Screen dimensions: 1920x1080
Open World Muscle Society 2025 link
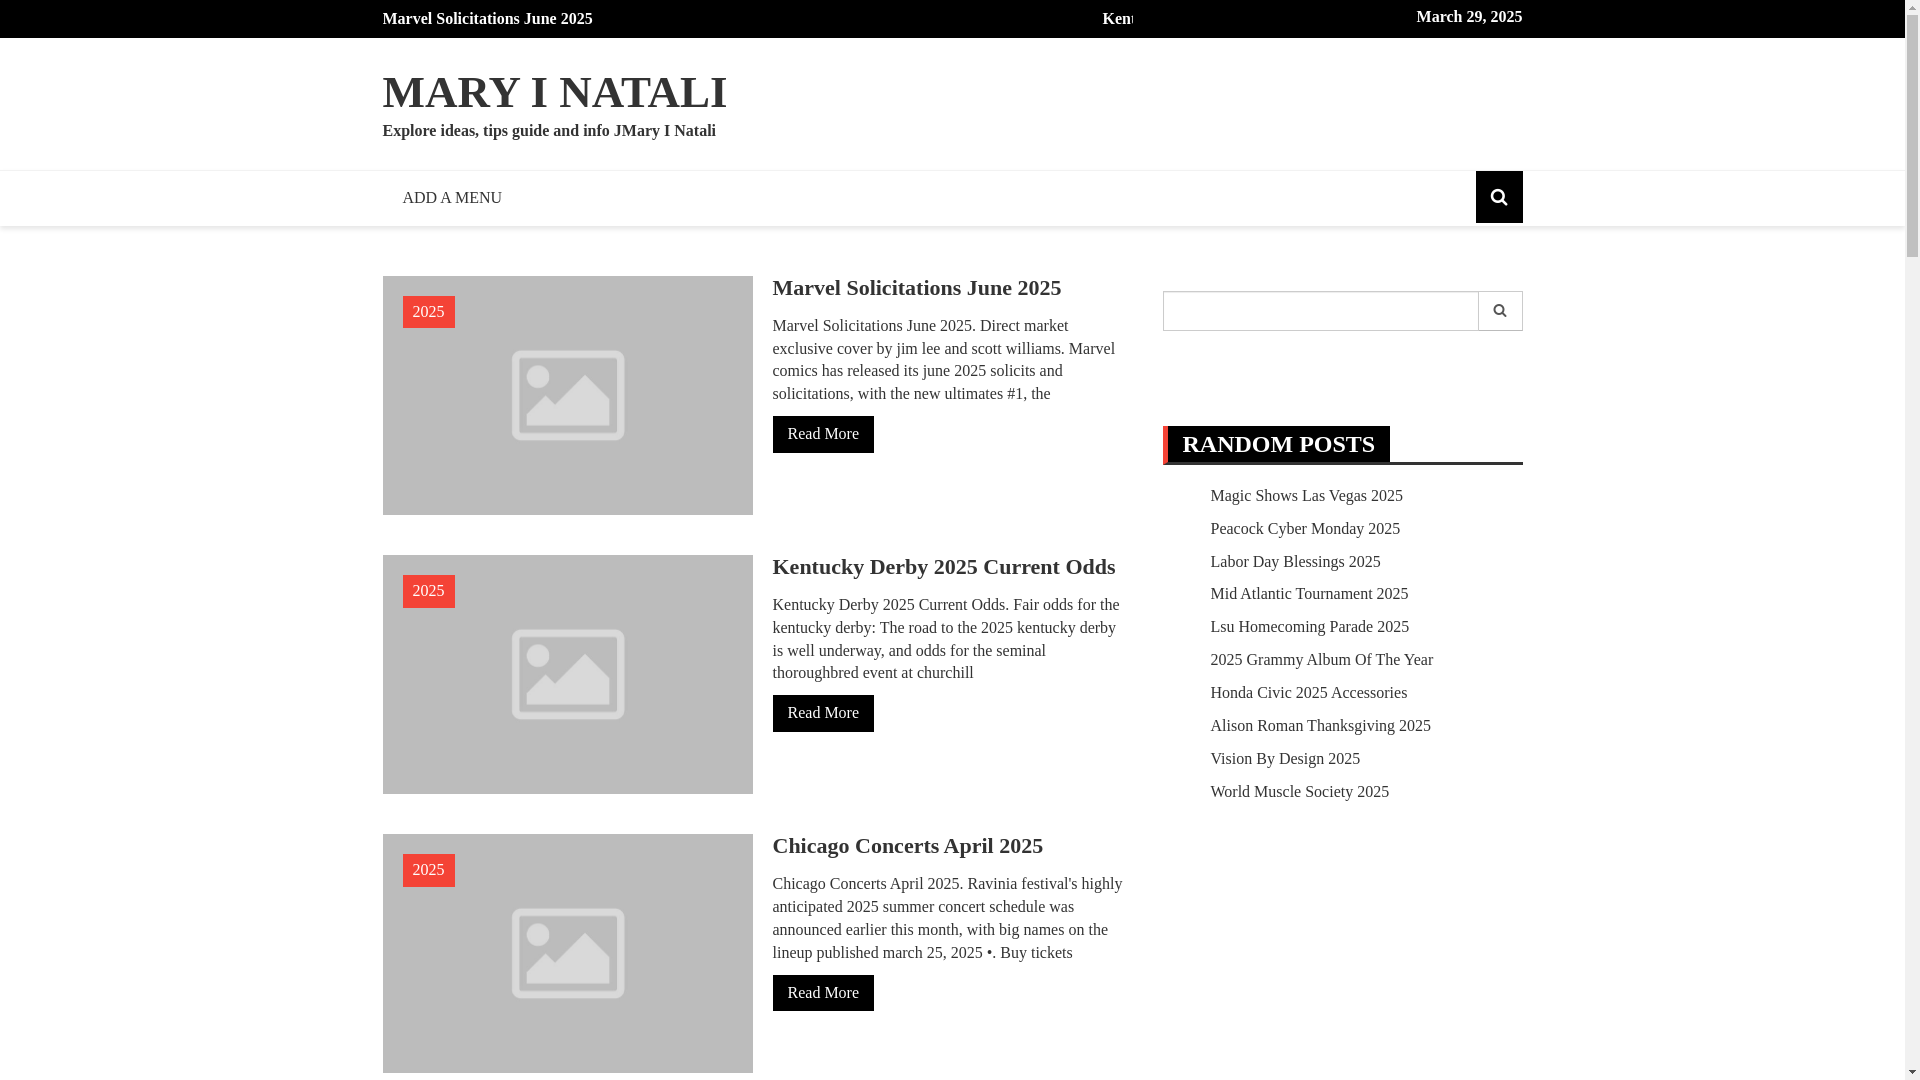point(1299,792)
